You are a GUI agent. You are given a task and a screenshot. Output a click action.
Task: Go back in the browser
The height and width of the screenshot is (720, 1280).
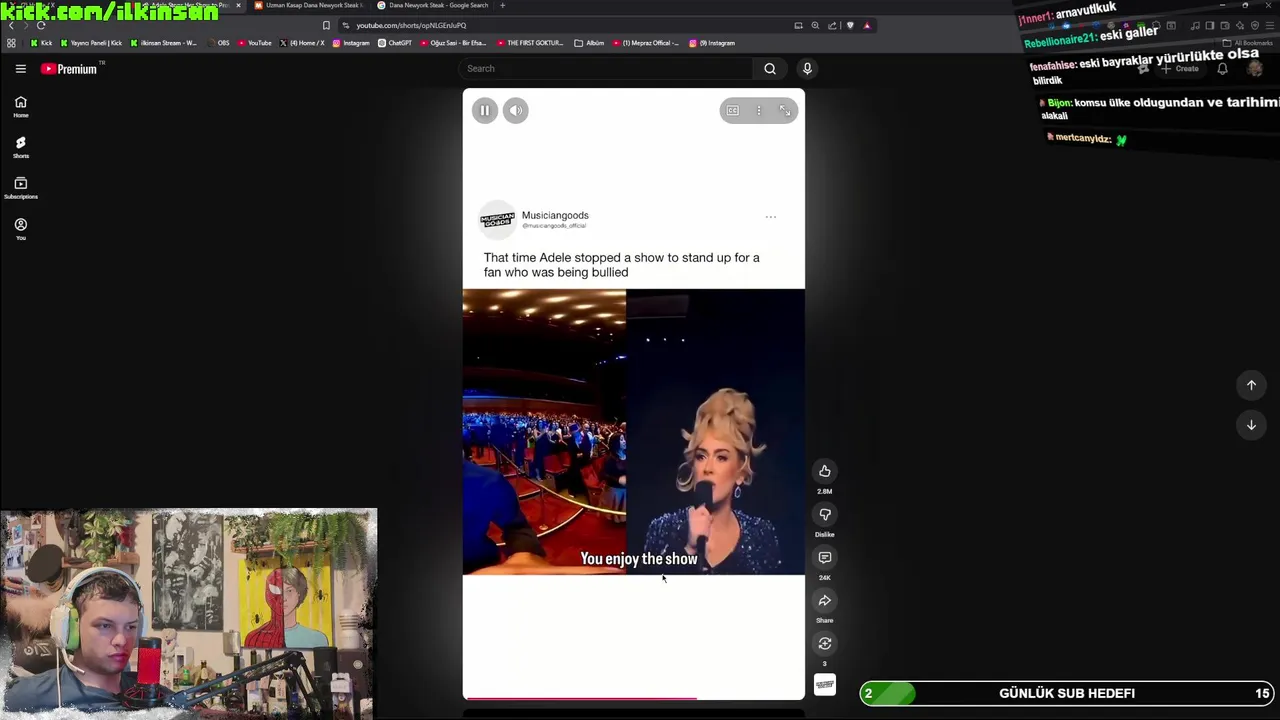point(11,25)
